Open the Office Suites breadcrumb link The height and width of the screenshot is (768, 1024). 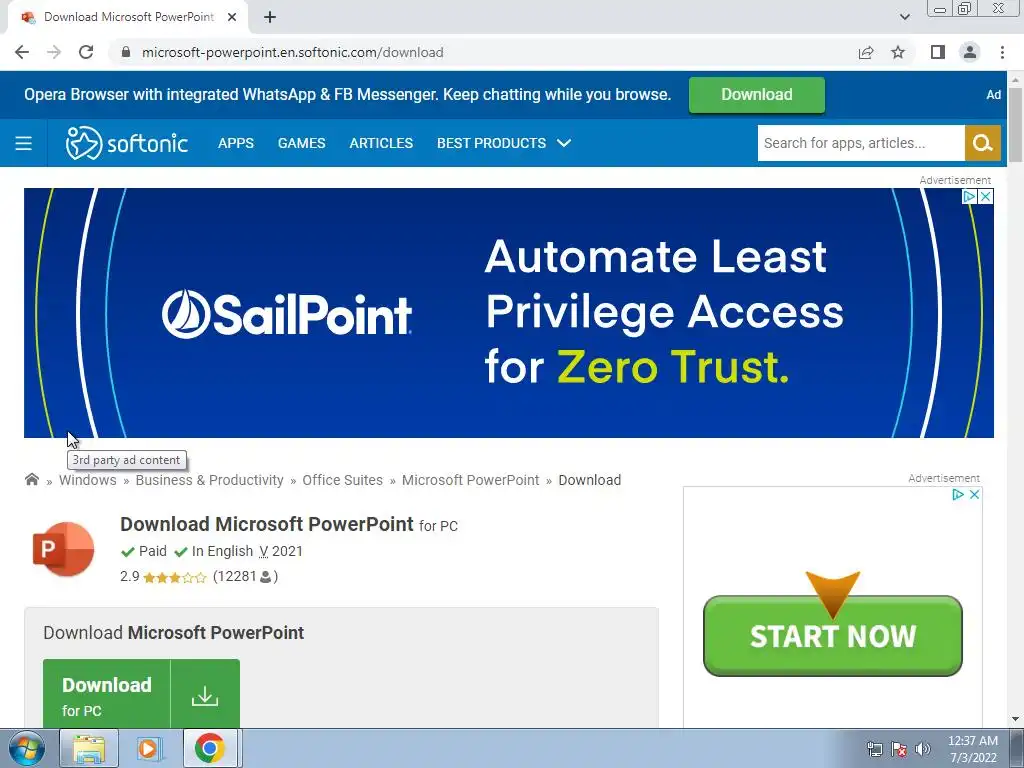pos(343,480)
